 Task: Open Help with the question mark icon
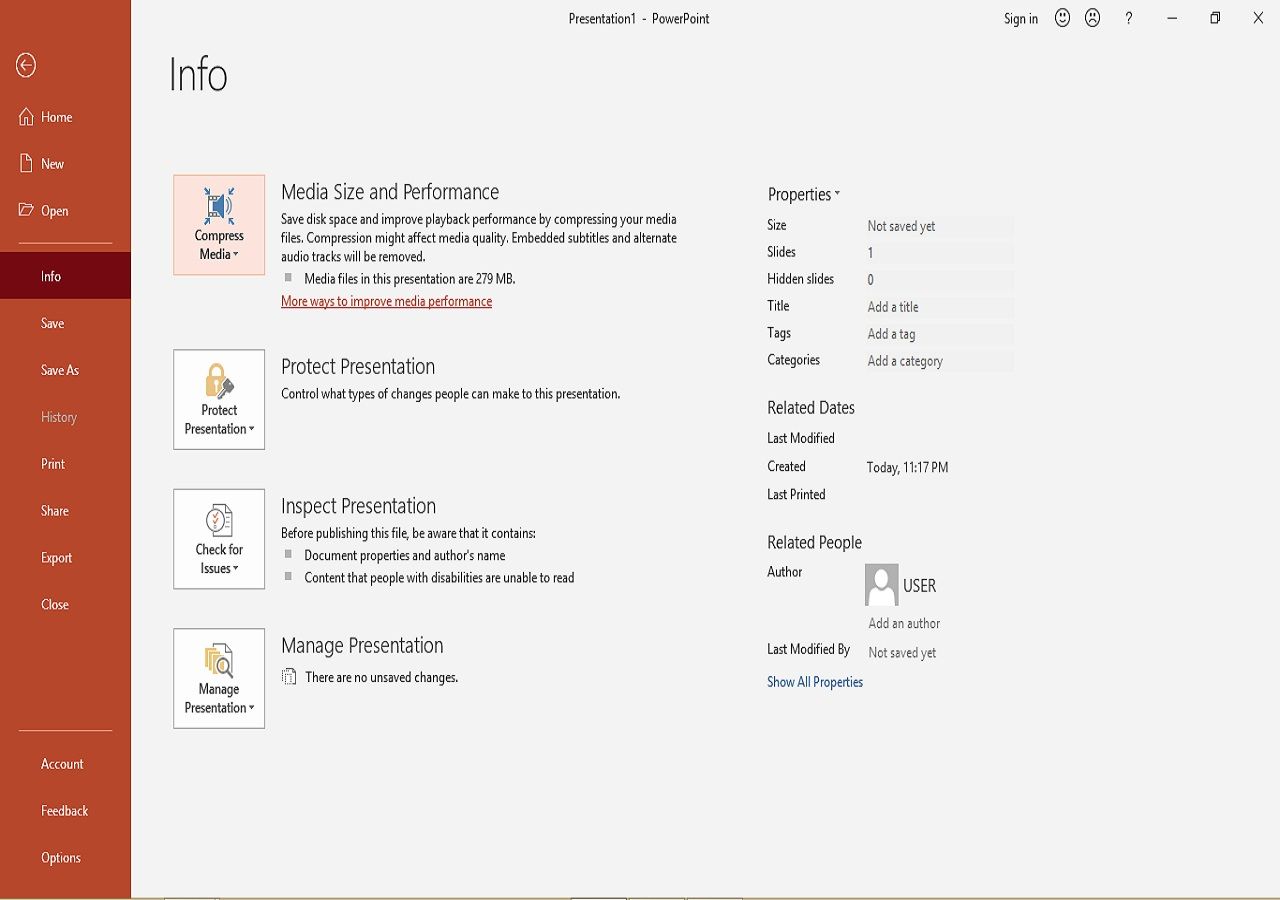click(x=1129, y=18)
